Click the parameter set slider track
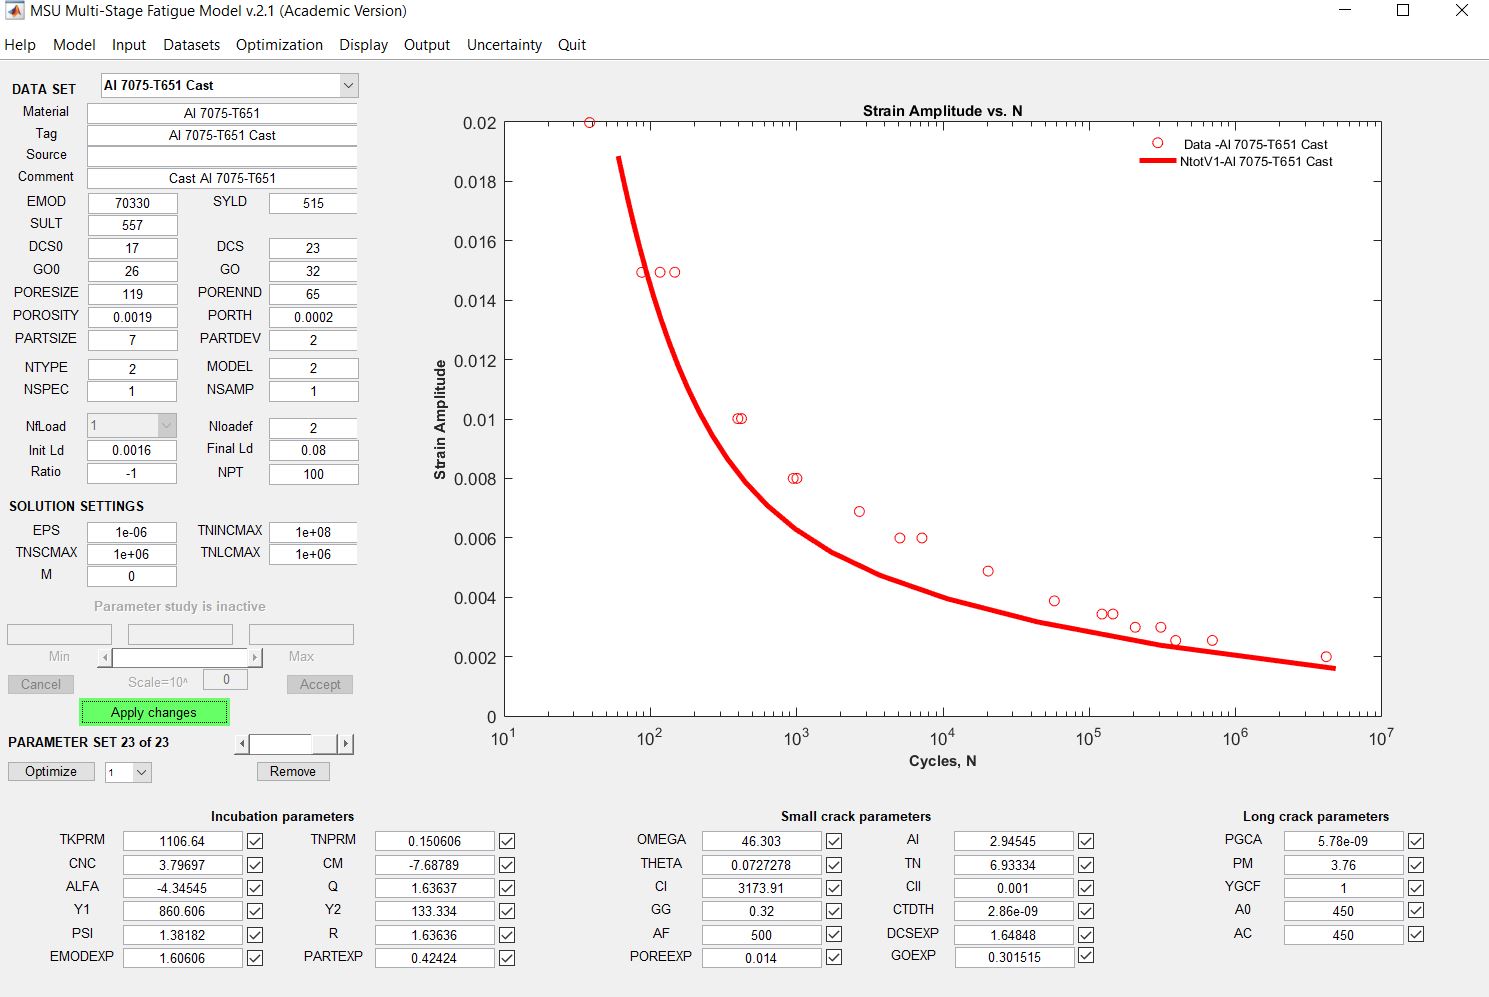Image resolution: width=1489 pixels, height=997 pixels. pos(325,744)
